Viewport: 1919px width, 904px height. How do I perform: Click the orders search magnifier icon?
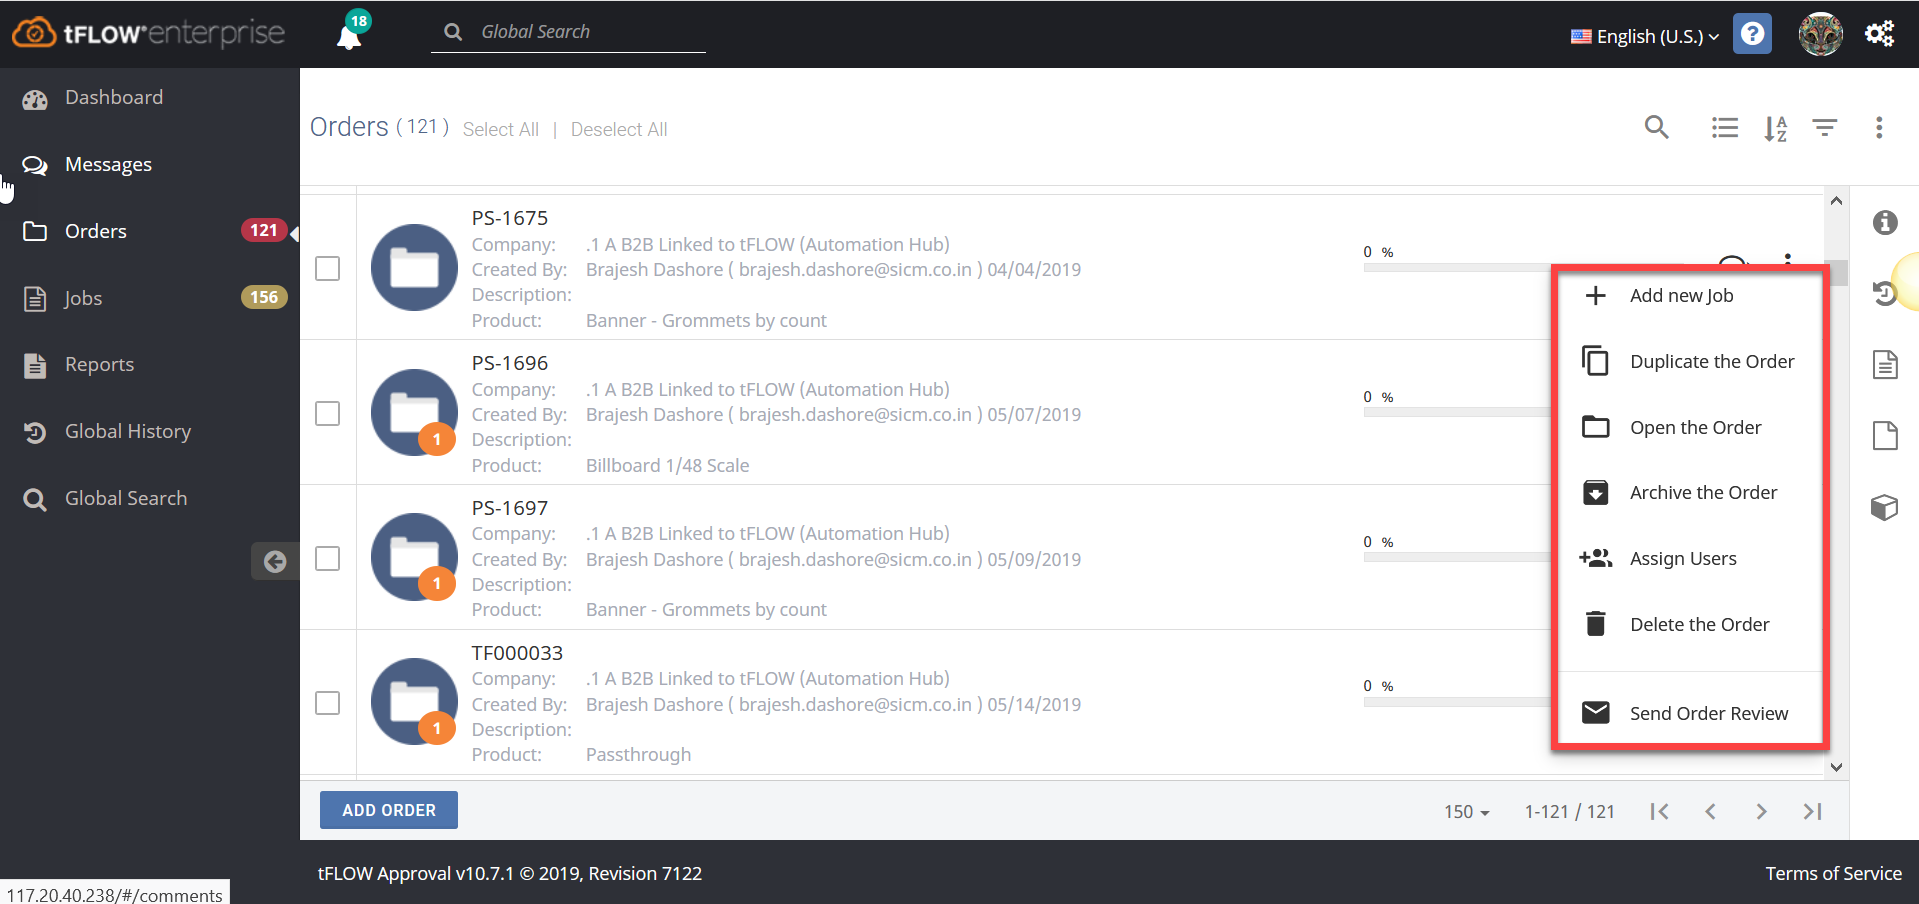coord(1657,127)
